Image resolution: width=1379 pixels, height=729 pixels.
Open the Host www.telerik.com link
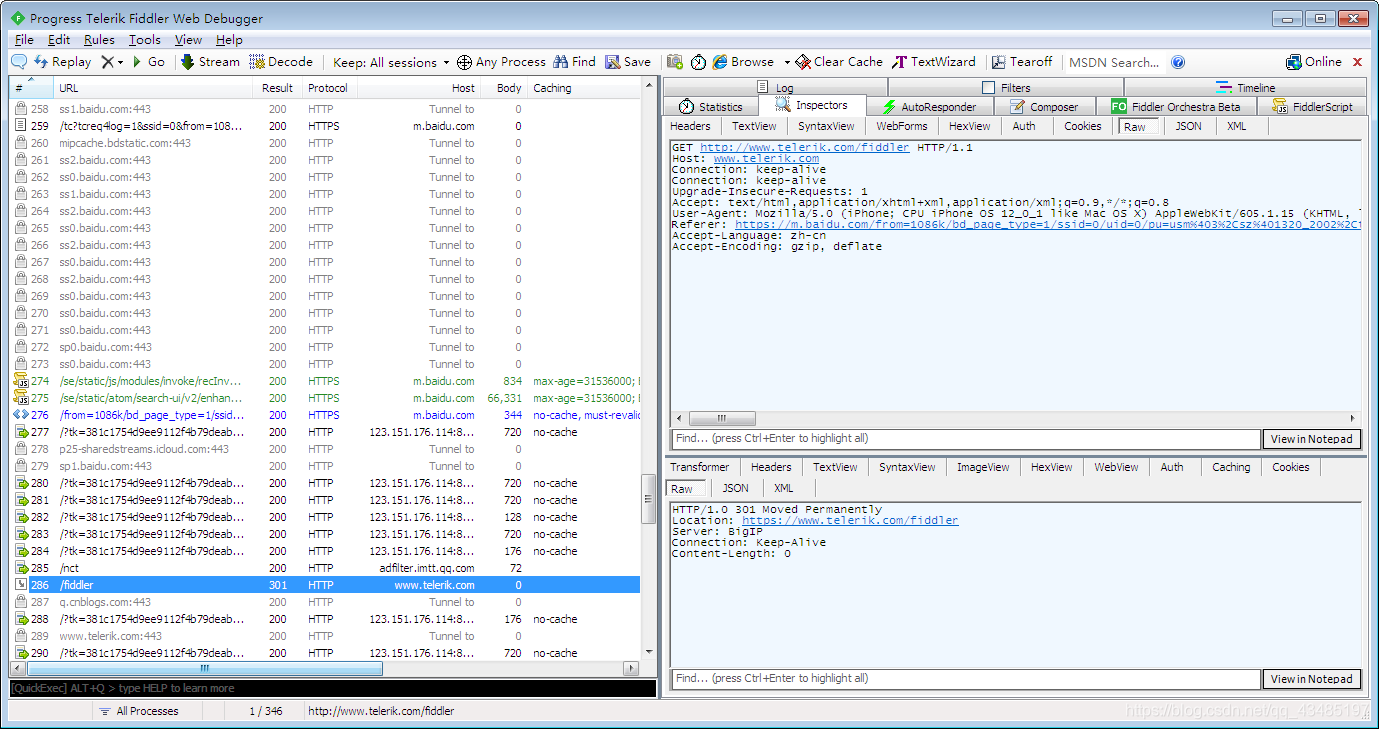[x=766, y=159]
